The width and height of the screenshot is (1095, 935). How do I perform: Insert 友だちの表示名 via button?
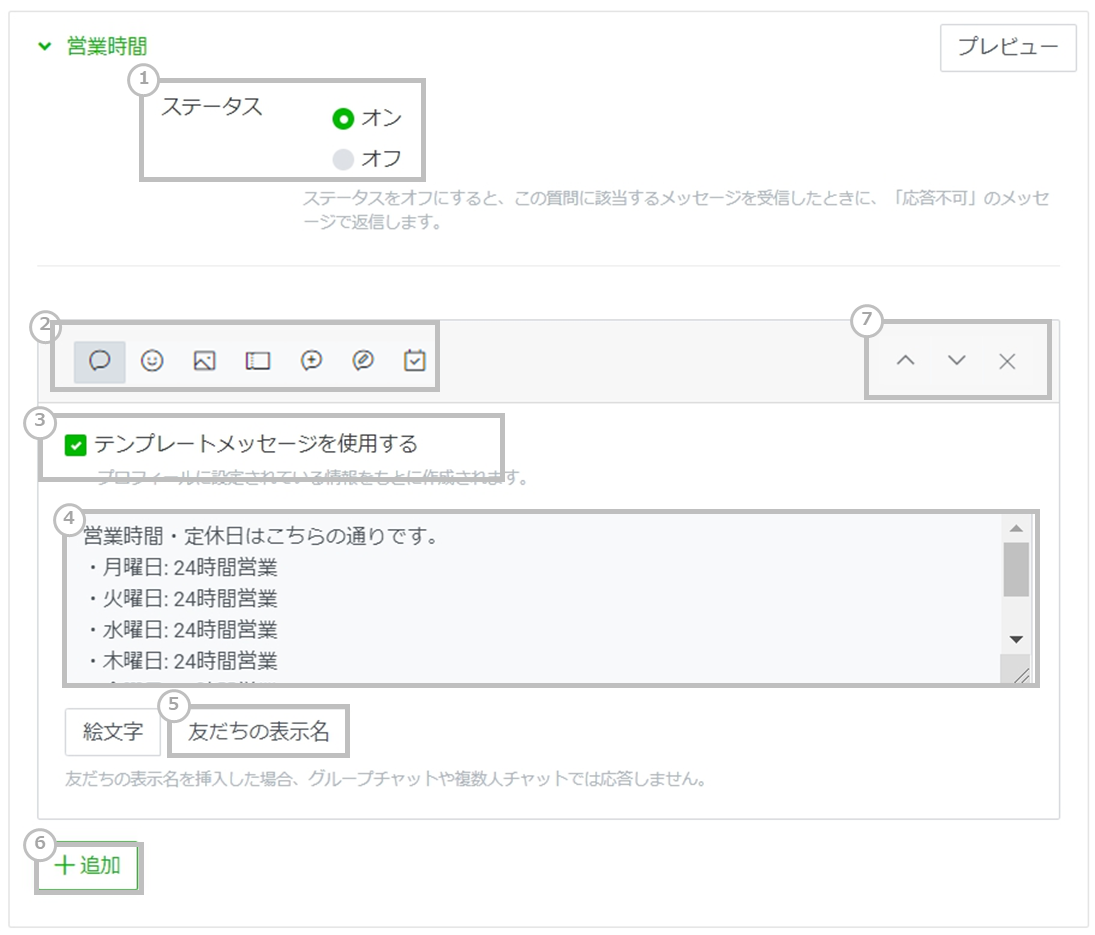click(258, 732)
